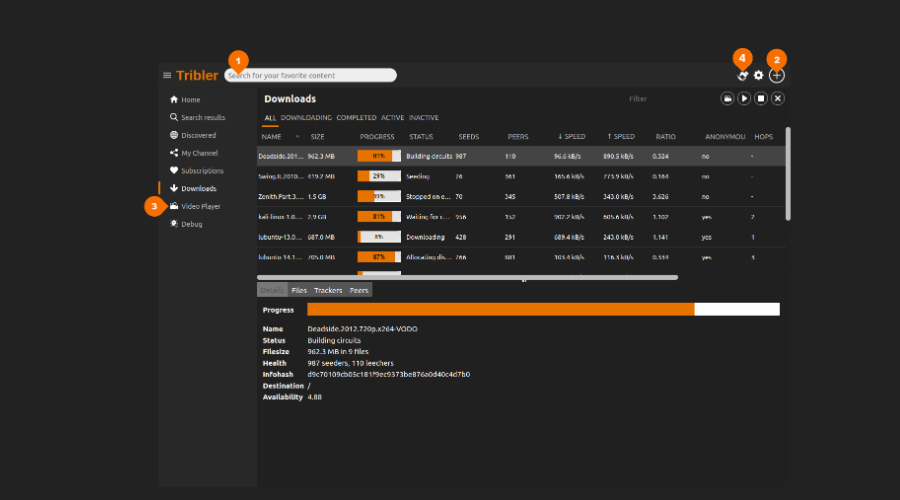
Task: Click the search field for favorite content
Action: point(311,75)
